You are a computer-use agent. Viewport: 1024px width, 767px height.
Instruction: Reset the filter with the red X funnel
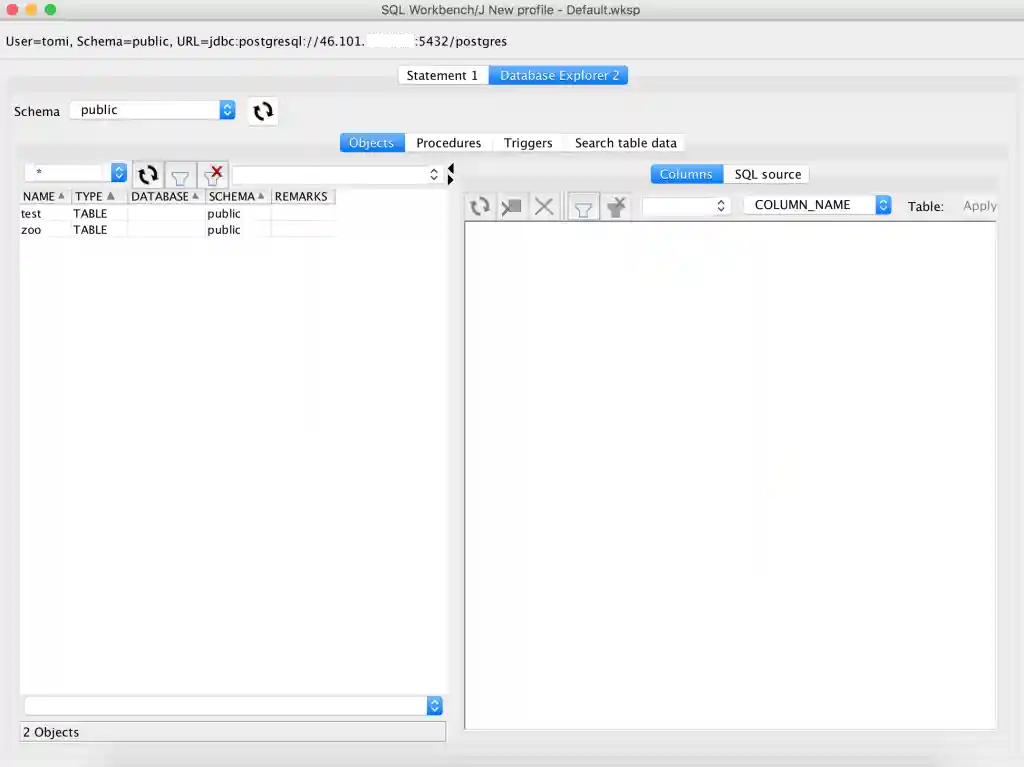pos(213,173)
